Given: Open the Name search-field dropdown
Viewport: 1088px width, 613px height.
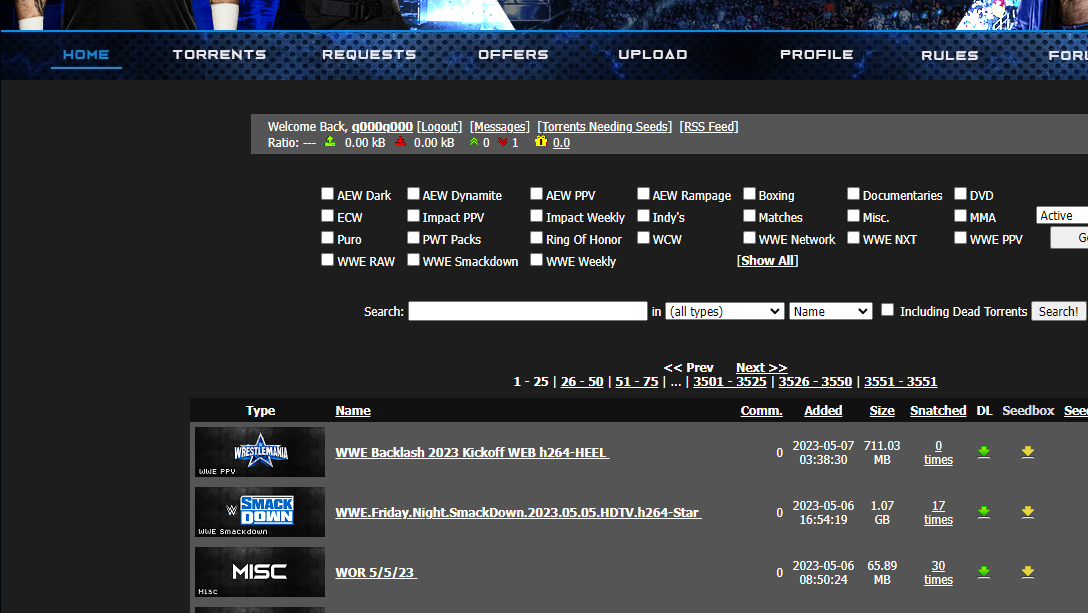Looking at the screenshot, I should (831, 311).
